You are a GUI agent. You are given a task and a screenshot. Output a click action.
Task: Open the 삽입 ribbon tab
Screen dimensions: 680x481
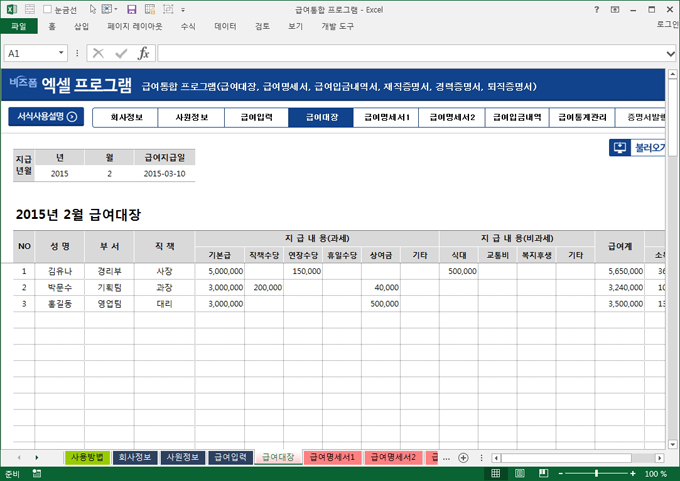click(81, 26)
